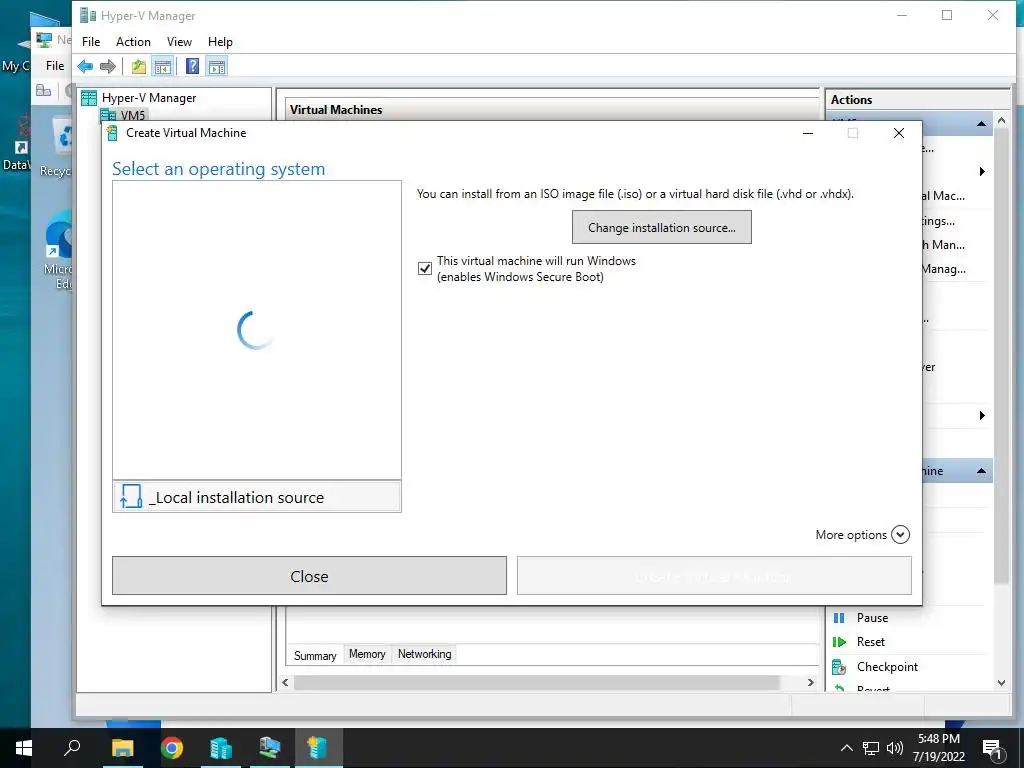Switch to the Networking tab
This screenshot has height=768, width=1024.
tap(424, 654)
